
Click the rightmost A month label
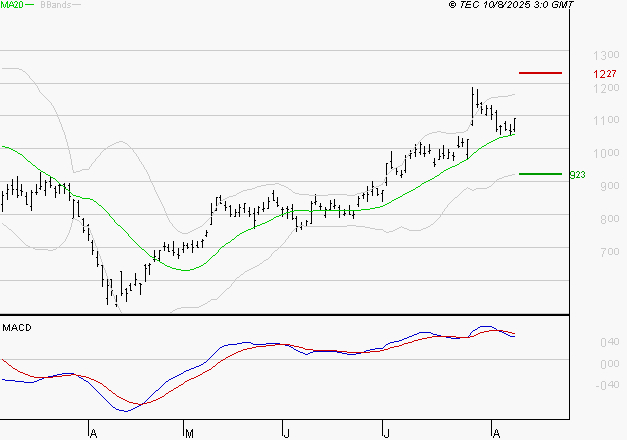pos(495,433)
